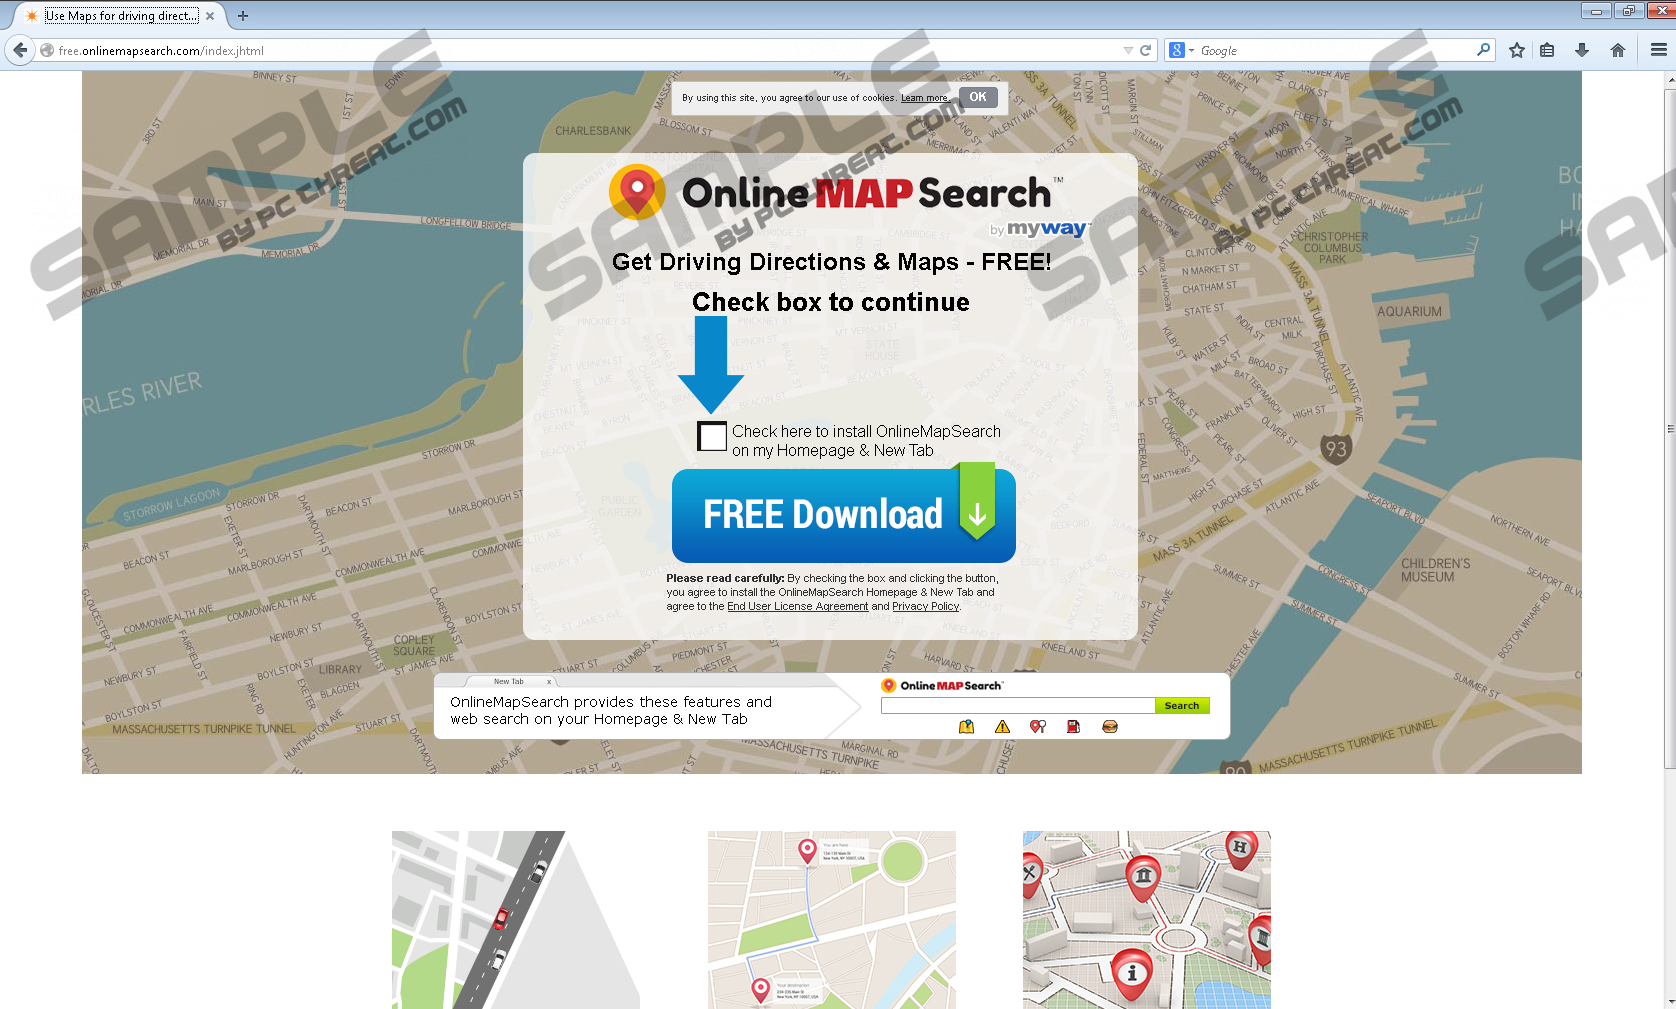1676x1009 pixels.
Task: Open a new tab with plus button
Action: (x=243, y=16)
